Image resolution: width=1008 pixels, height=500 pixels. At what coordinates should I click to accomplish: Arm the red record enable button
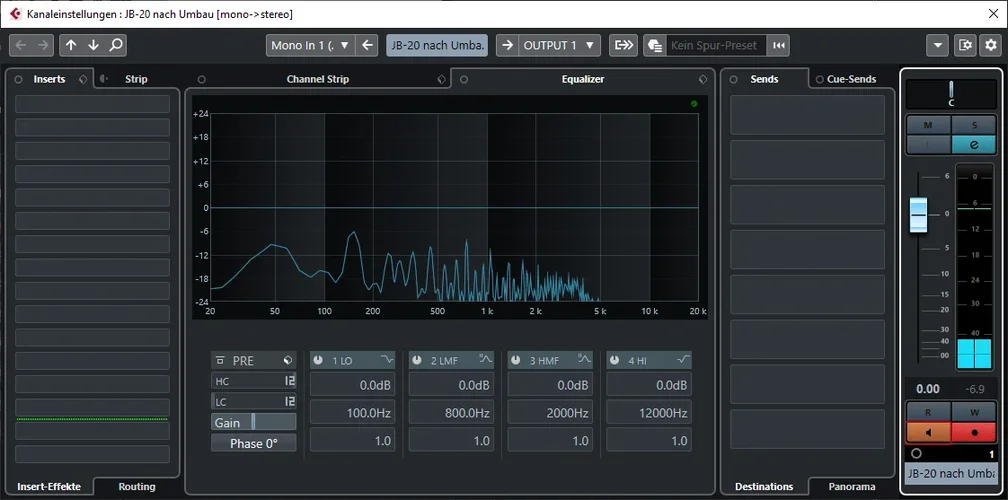tap(974, 433)
